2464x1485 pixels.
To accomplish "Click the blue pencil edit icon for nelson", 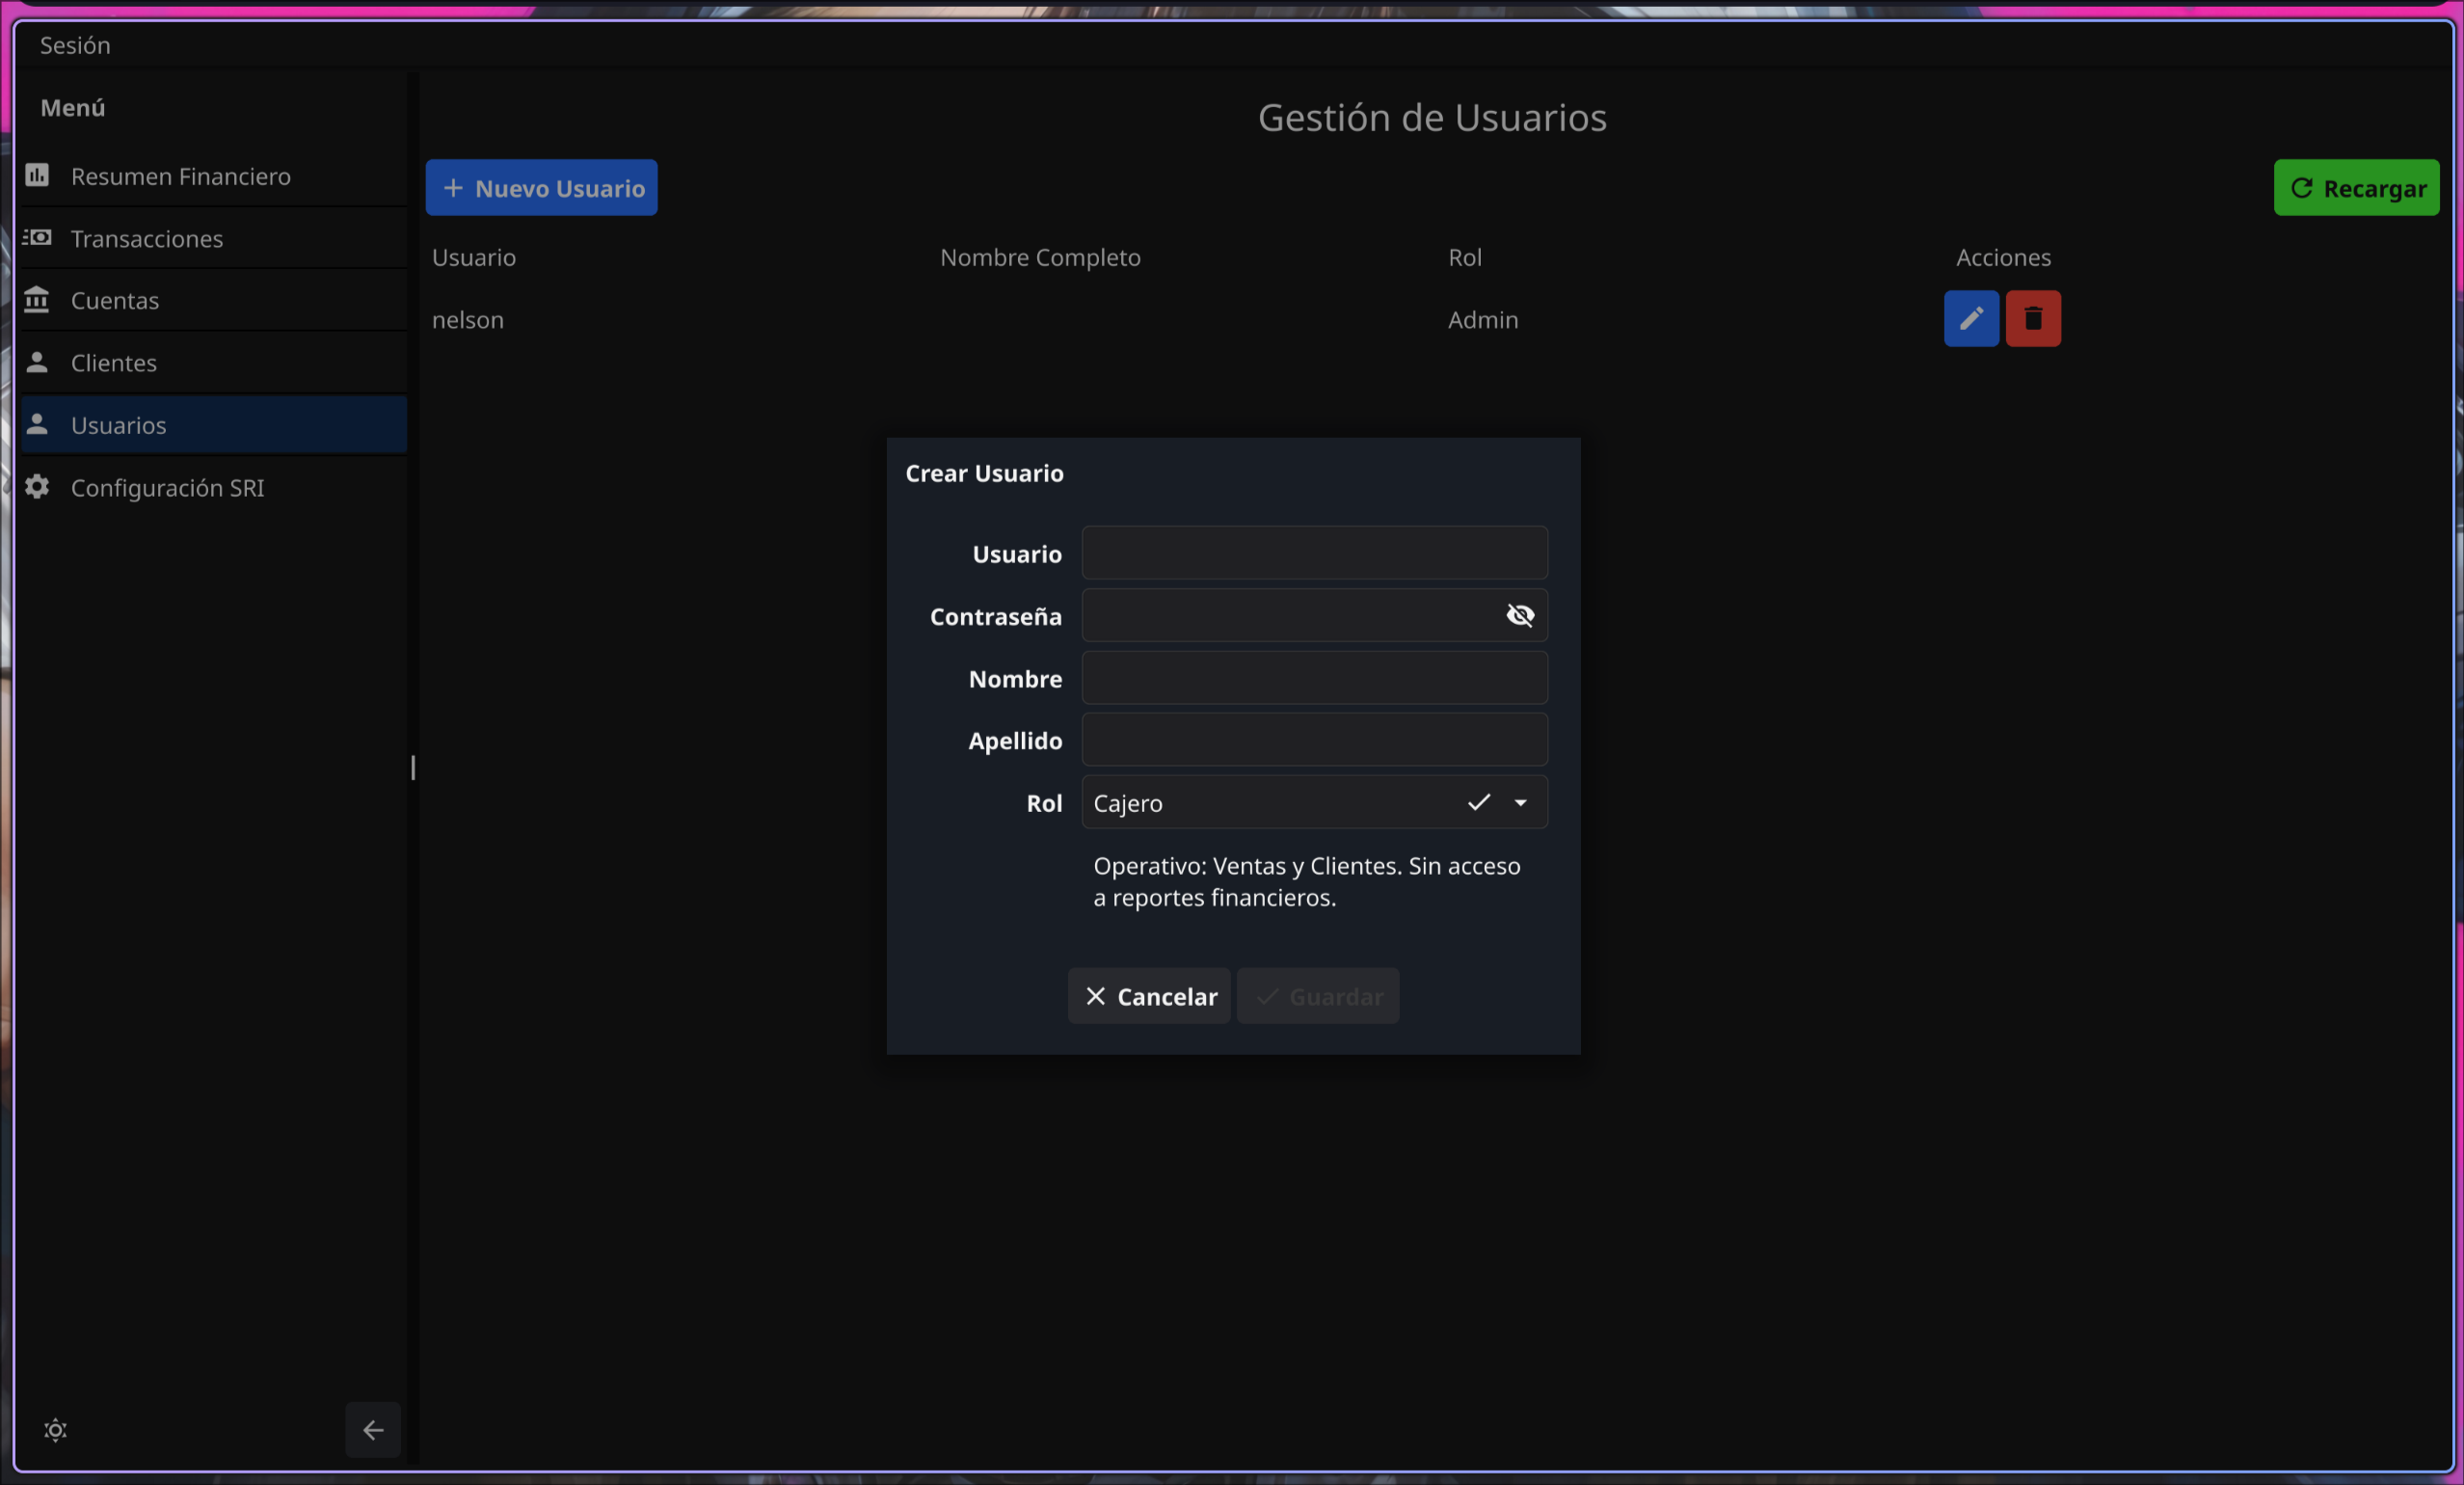I will click(x=1970, y=318).
